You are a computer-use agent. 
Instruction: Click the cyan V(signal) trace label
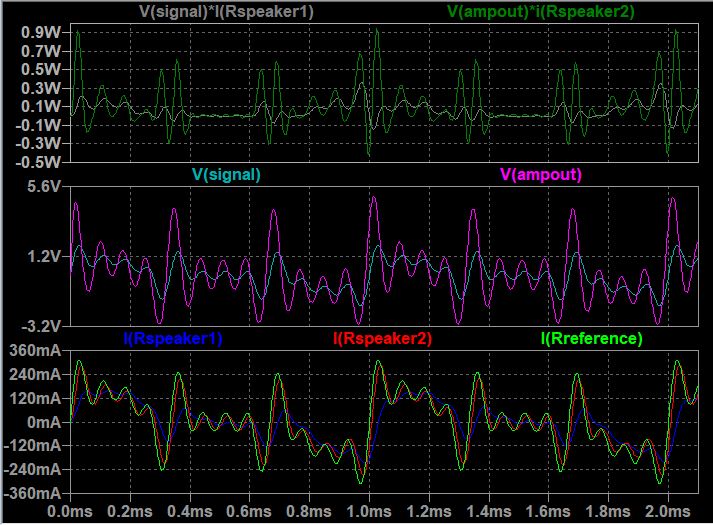226,175
